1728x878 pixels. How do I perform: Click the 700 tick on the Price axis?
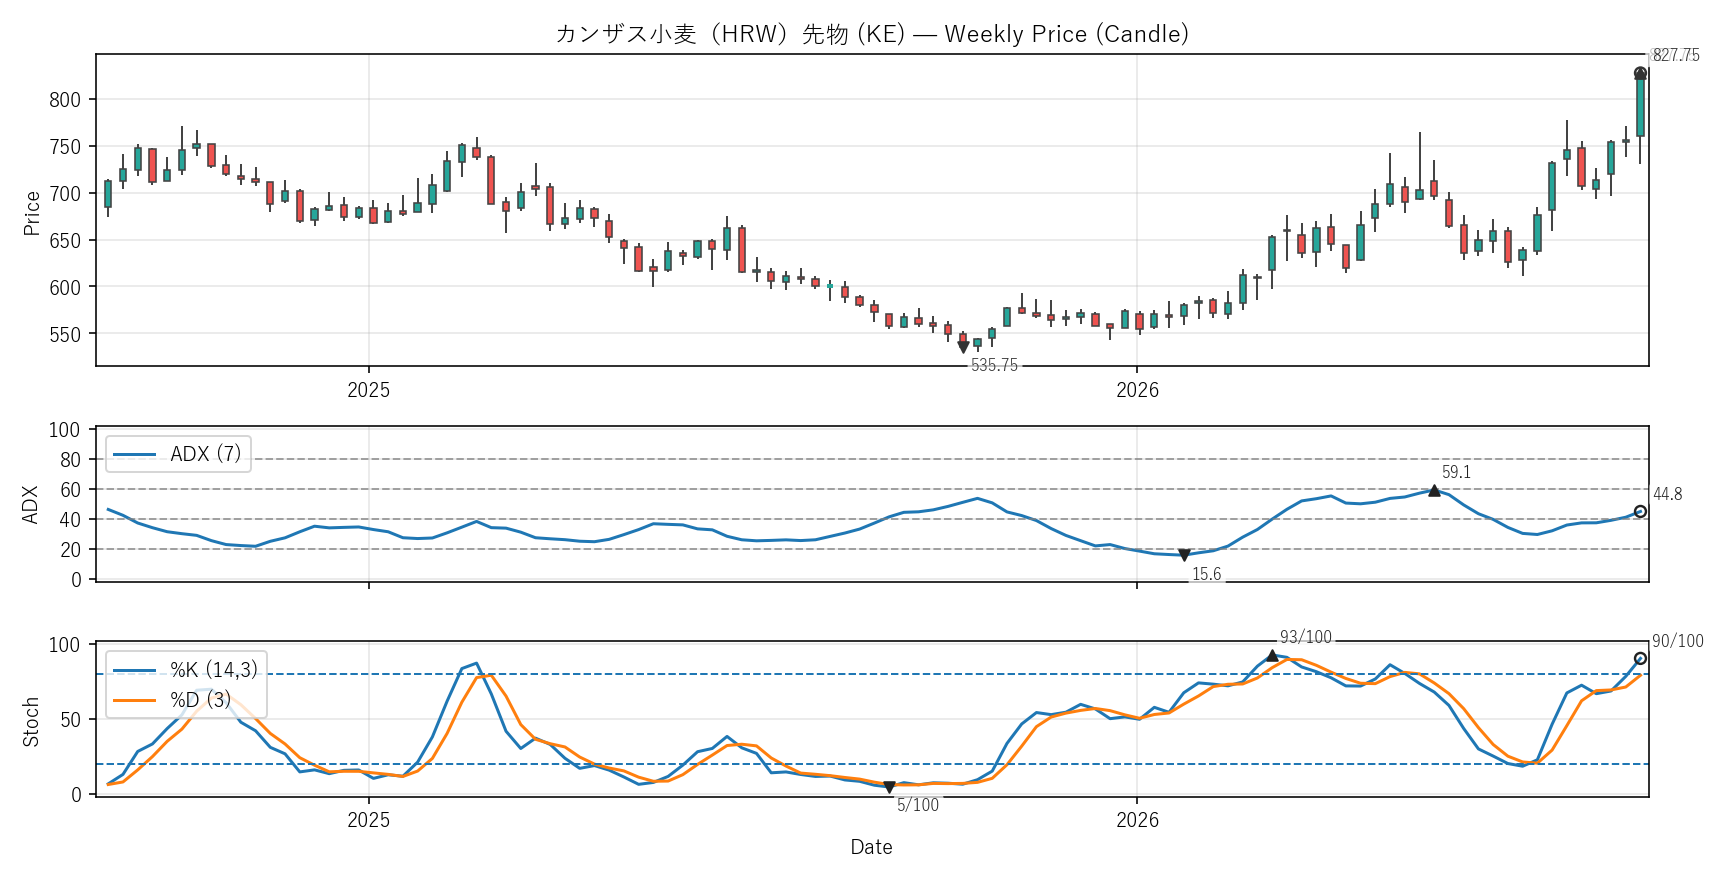[x=65, y=194]
